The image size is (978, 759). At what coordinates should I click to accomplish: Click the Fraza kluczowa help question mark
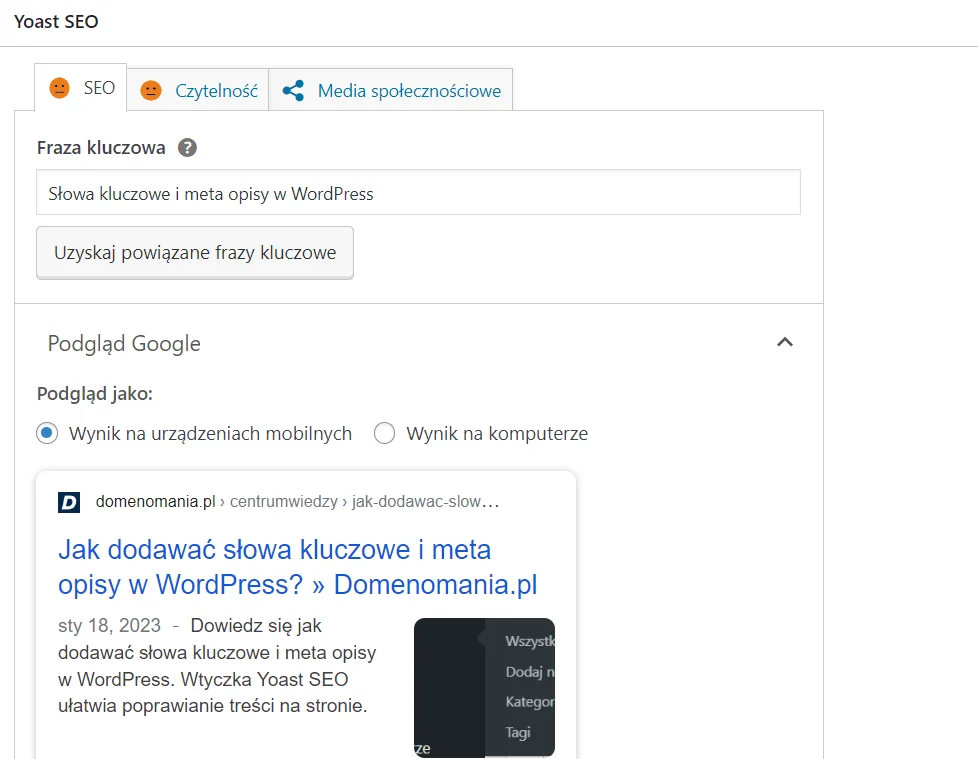point(187,148)
